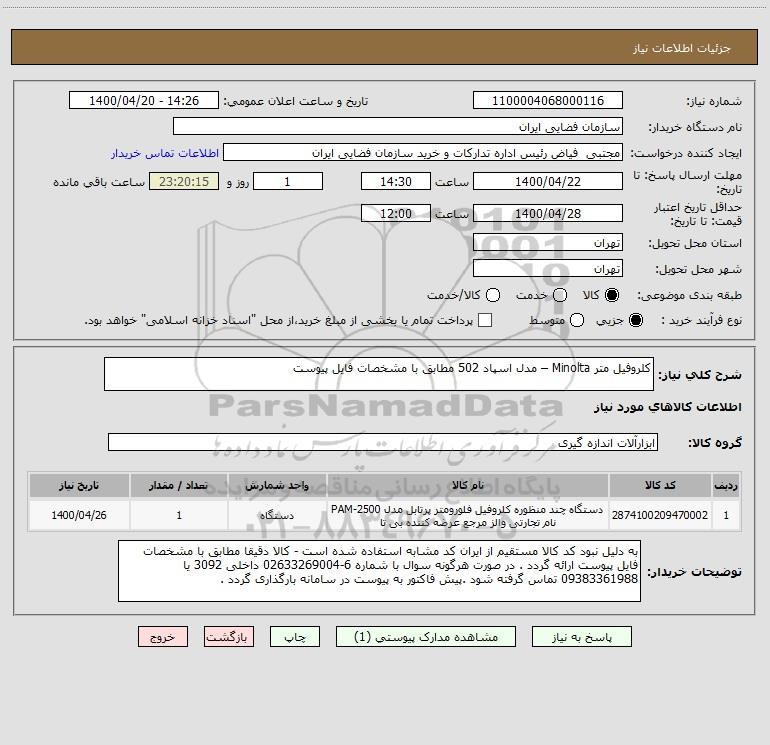Click the مشاهده مدارک پیوستی (1) button
This screenshot has height=745, width=770.
[x=426, y=637]
